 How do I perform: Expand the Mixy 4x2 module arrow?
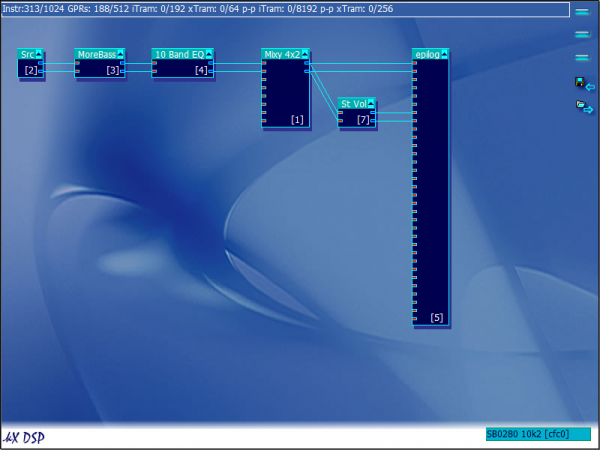305,54
